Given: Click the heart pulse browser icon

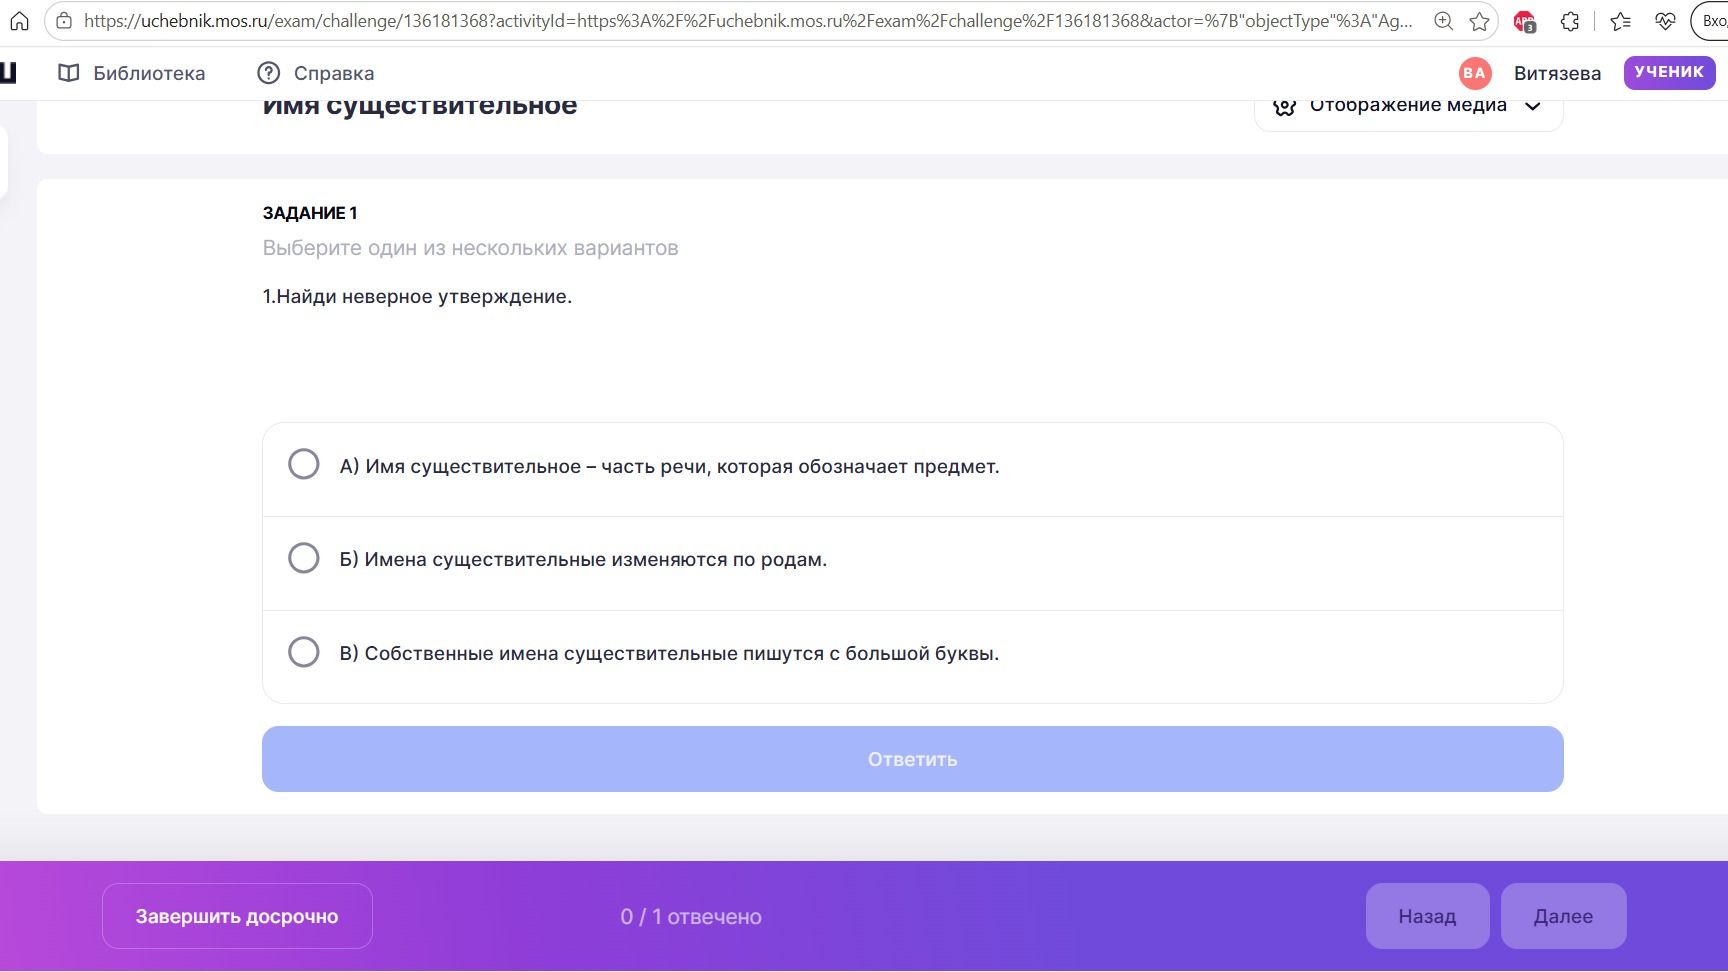Looking at the screenshot, I should click(x=1665, y=20).
